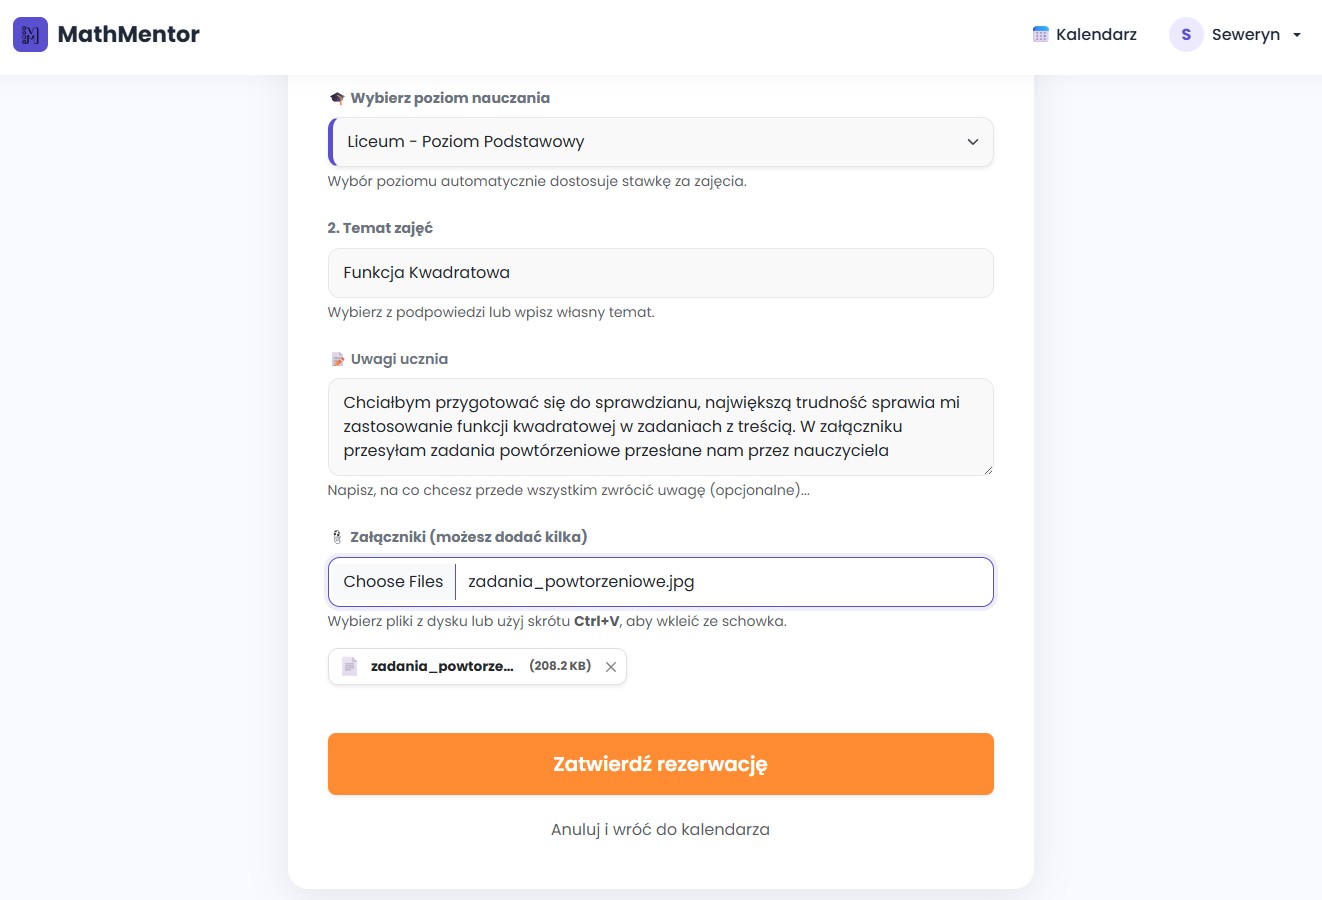Click the Seweryn avatar circle
This screenshot has height=900, width=1322.
(x=1186, y=34)
